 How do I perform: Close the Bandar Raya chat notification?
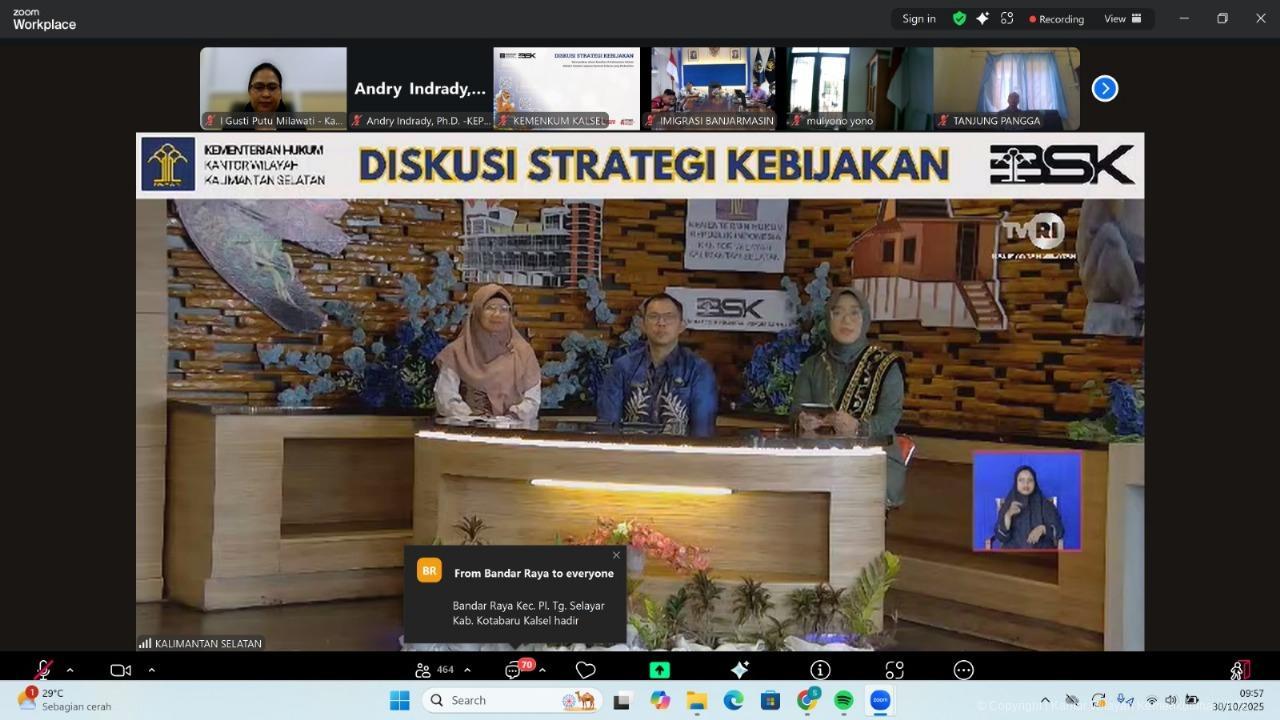click(616, 555)
